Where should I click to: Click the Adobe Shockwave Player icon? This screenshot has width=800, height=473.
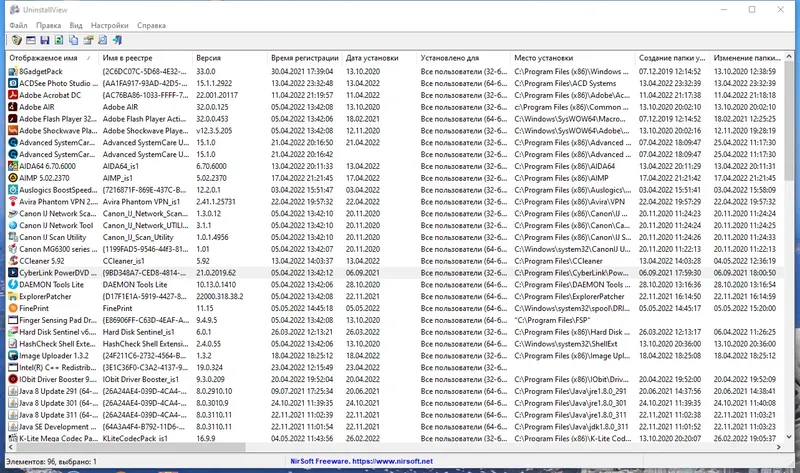click(13, 131)
